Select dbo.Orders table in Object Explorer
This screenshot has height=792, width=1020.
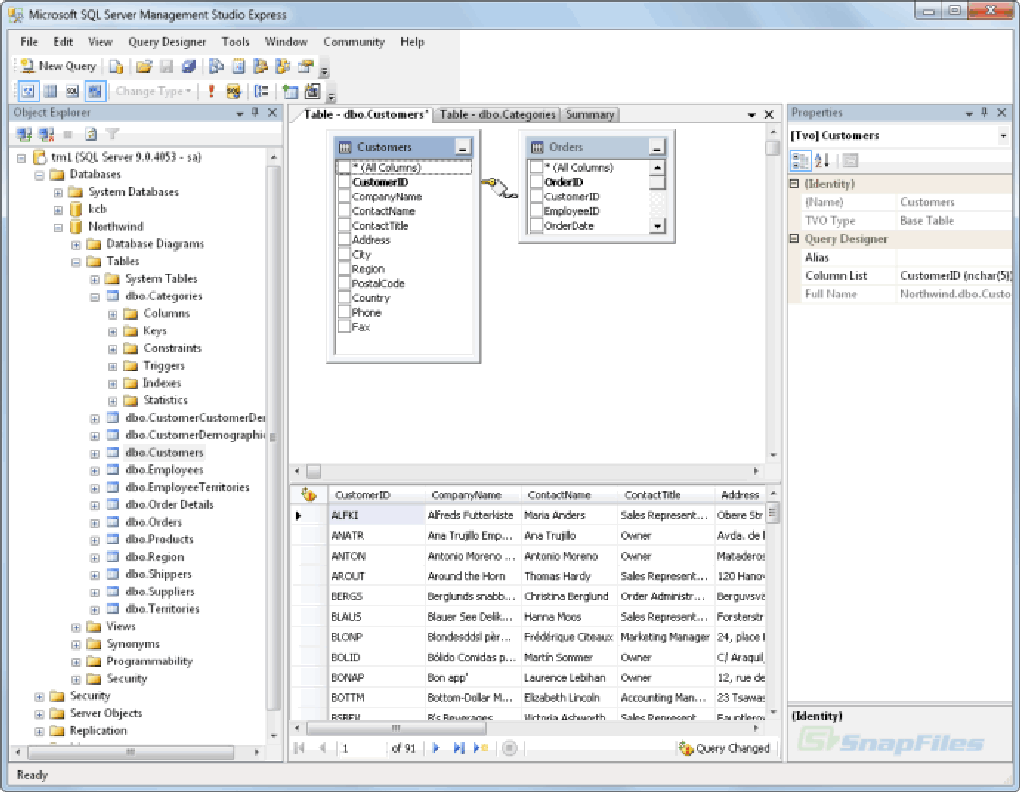(x=153, y=522)
